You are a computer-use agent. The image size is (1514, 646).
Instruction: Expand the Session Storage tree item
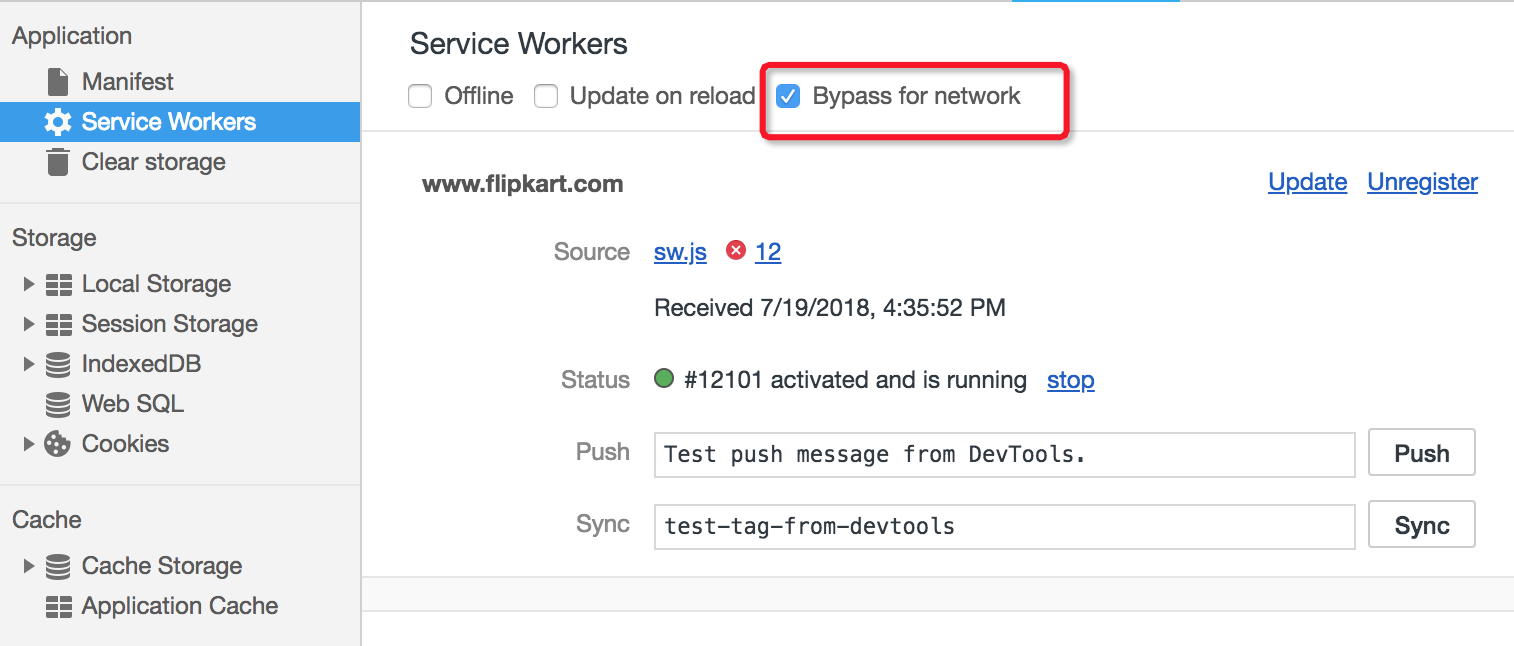point(28,323)
